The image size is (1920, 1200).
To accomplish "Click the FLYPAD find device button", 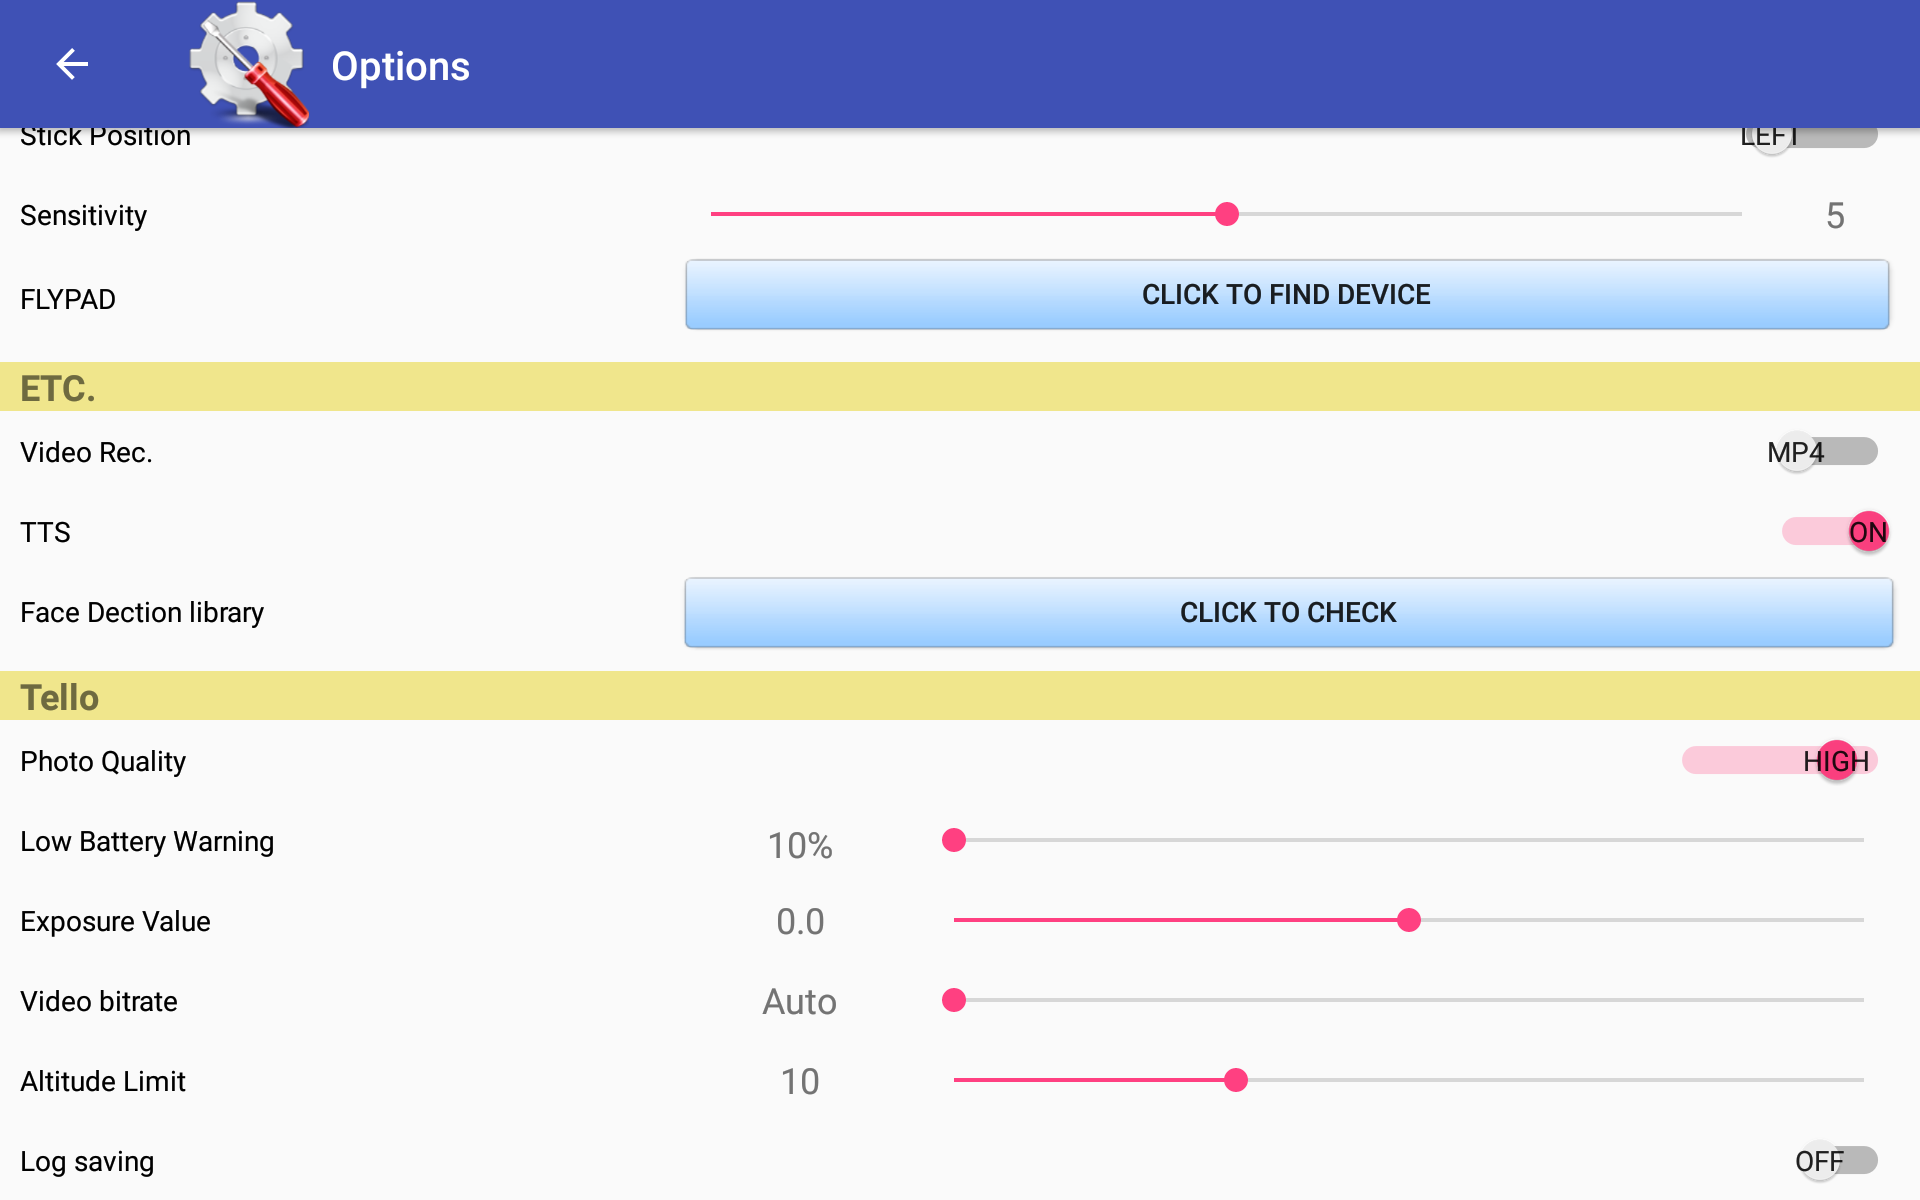I will (1287, 294).
